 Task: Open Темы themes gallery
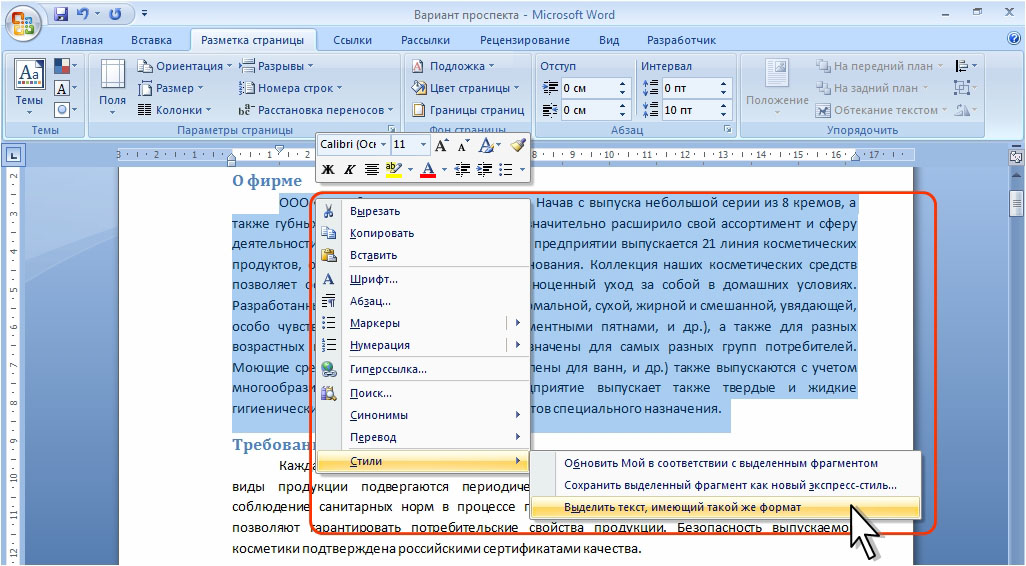29,88
